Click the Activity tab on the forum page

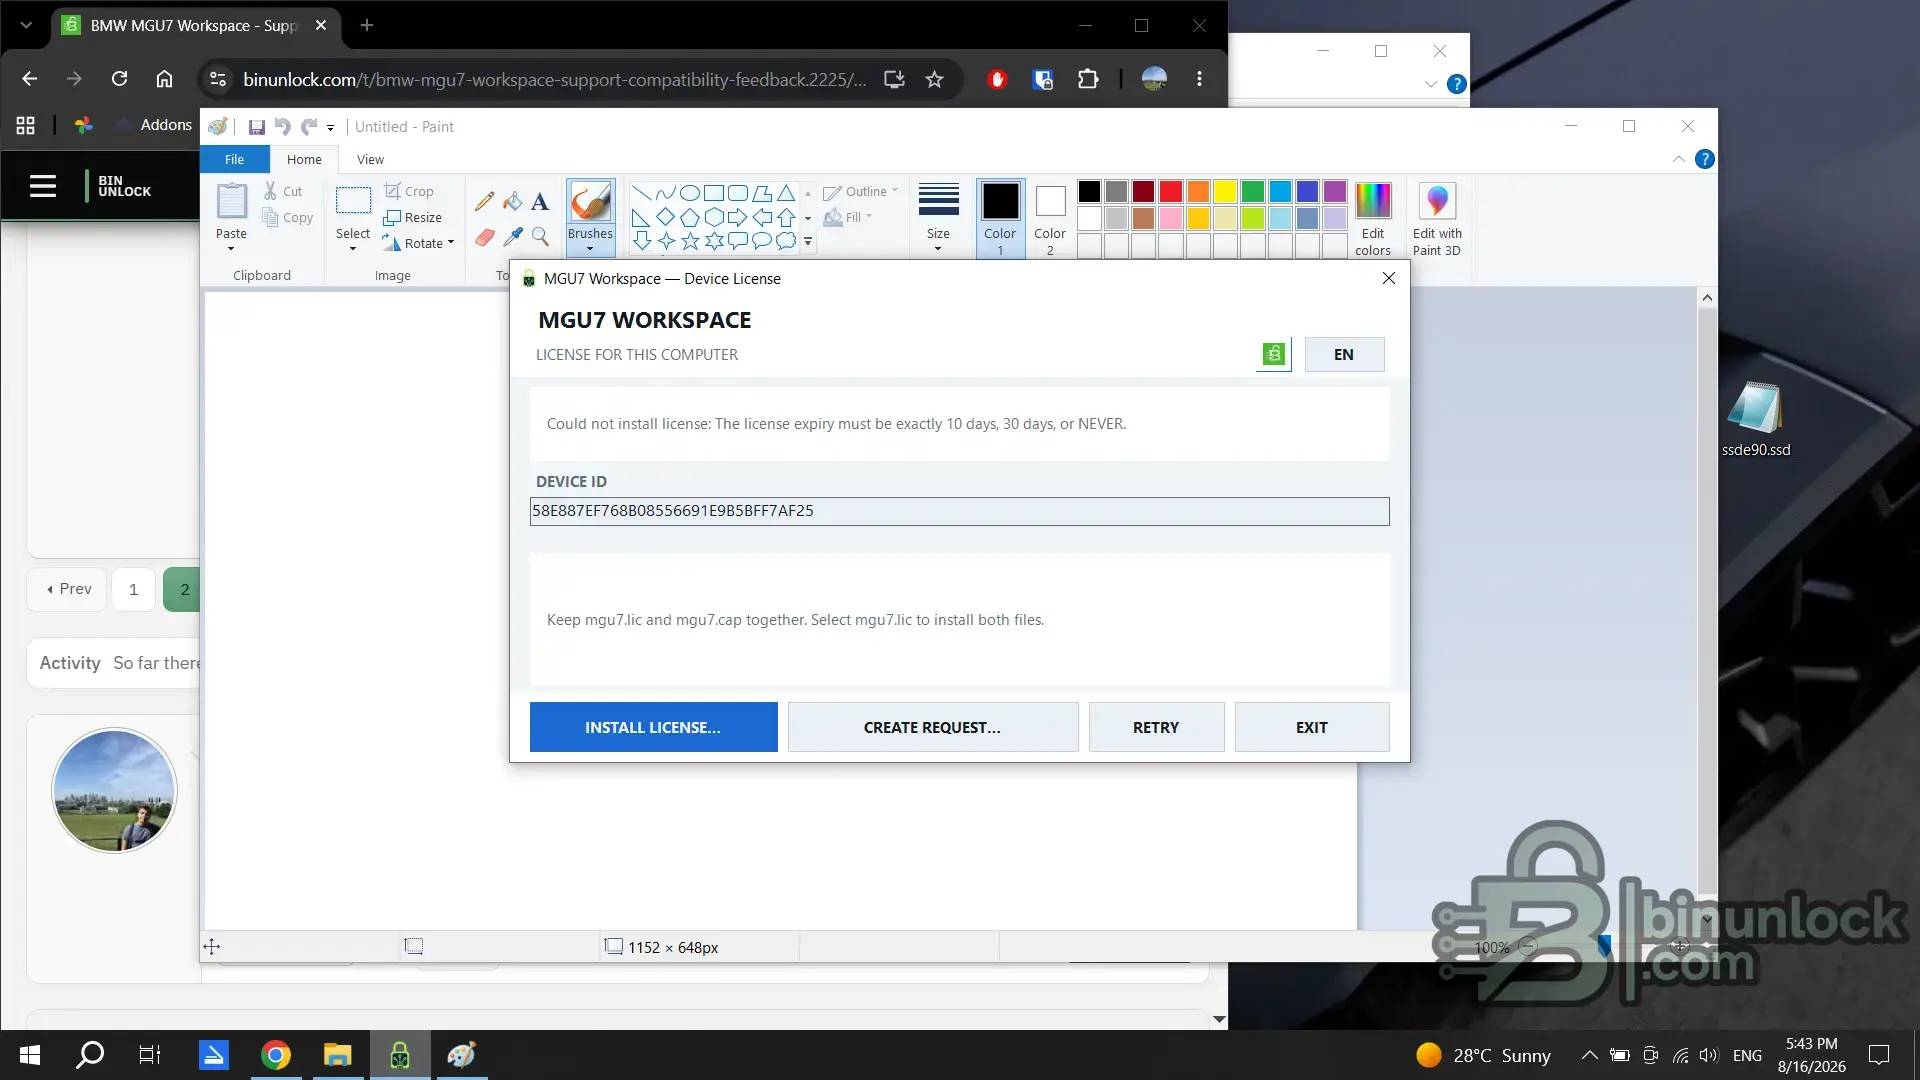pos(70,663)
